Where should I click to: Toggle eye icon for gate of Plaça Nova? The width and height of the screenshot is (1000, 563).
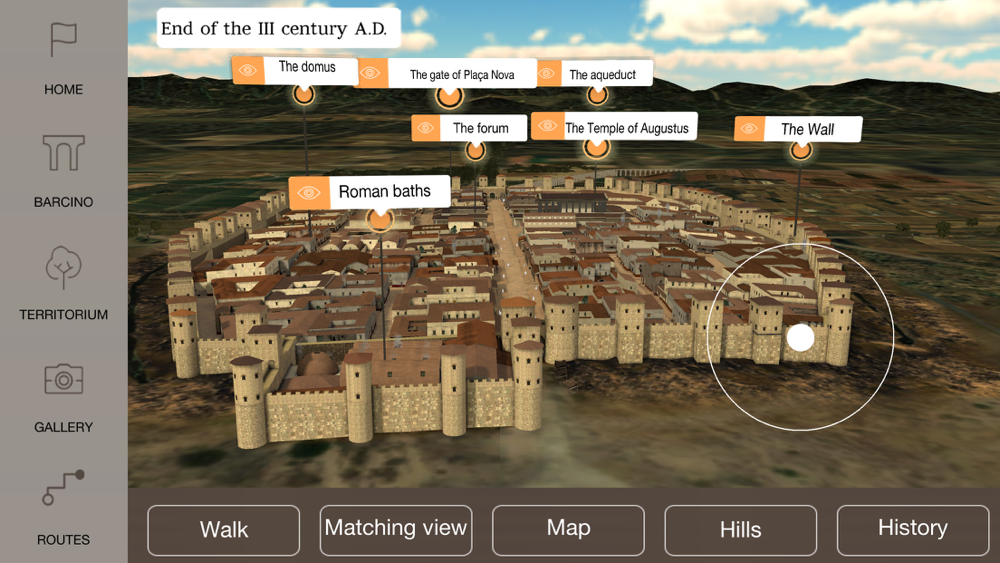[371, 73]
